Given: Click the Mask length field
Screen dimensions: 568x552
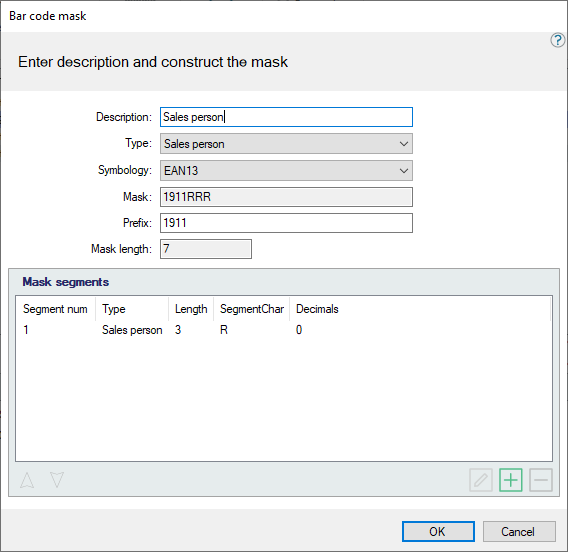Looking at the screenshot, I should 206,249.
